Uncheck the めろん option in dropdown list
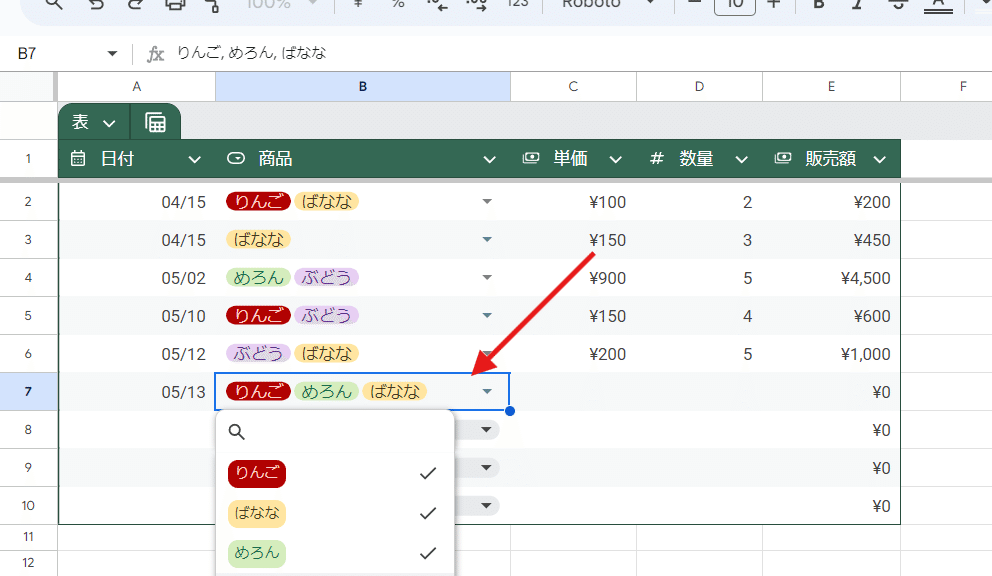992x576 pixels. click(x=335, y=553)
